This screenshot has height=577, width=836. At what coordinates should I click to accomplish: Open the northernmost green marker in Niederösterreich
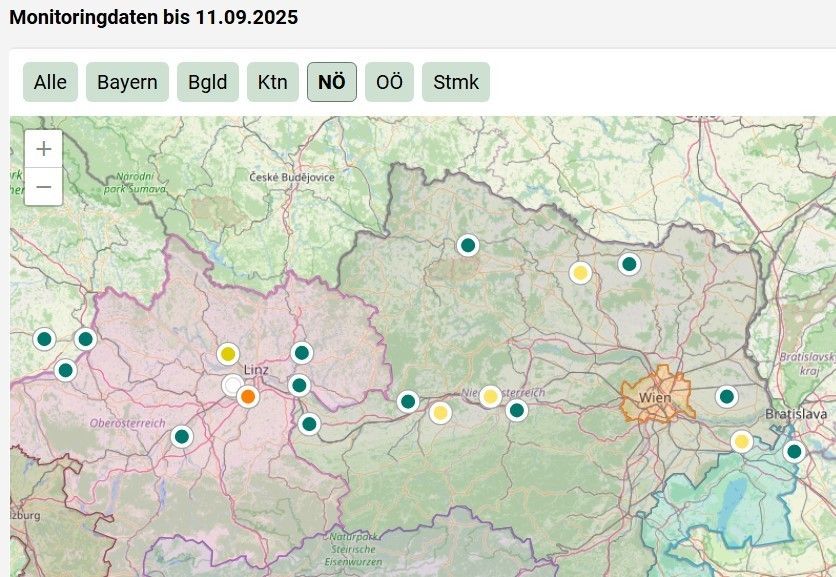click(x=467, y=245)
